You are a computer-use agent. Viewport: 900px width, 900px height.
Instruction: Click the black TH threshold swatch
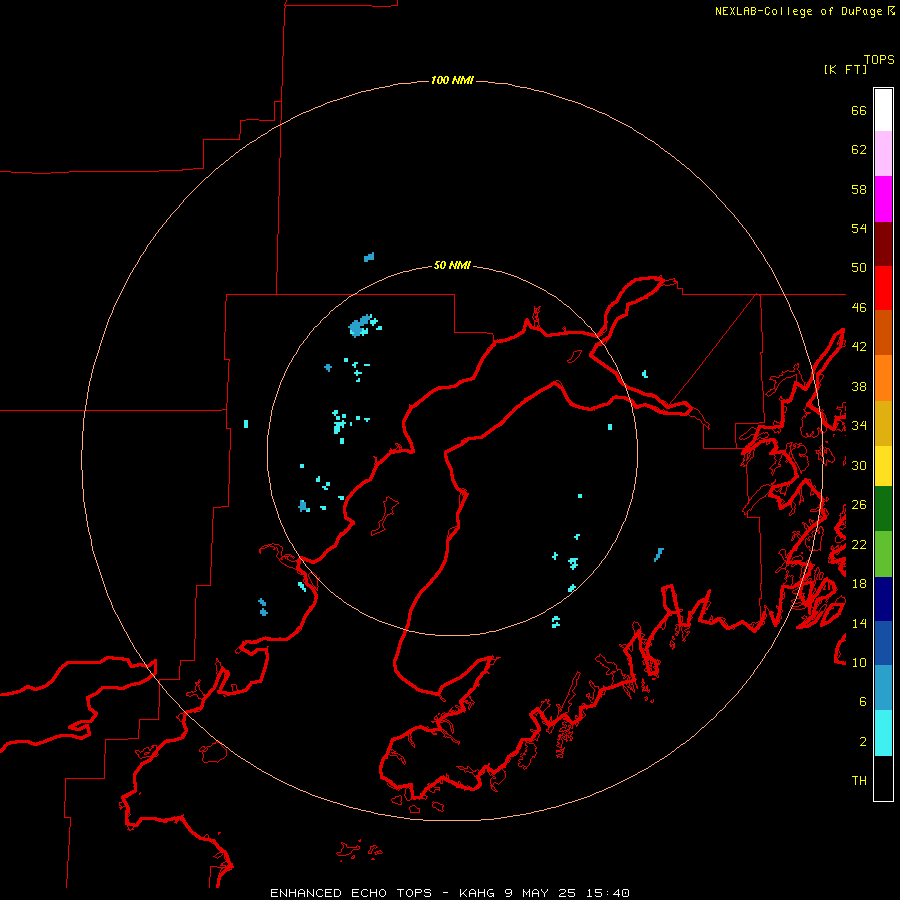click(883, 778)
